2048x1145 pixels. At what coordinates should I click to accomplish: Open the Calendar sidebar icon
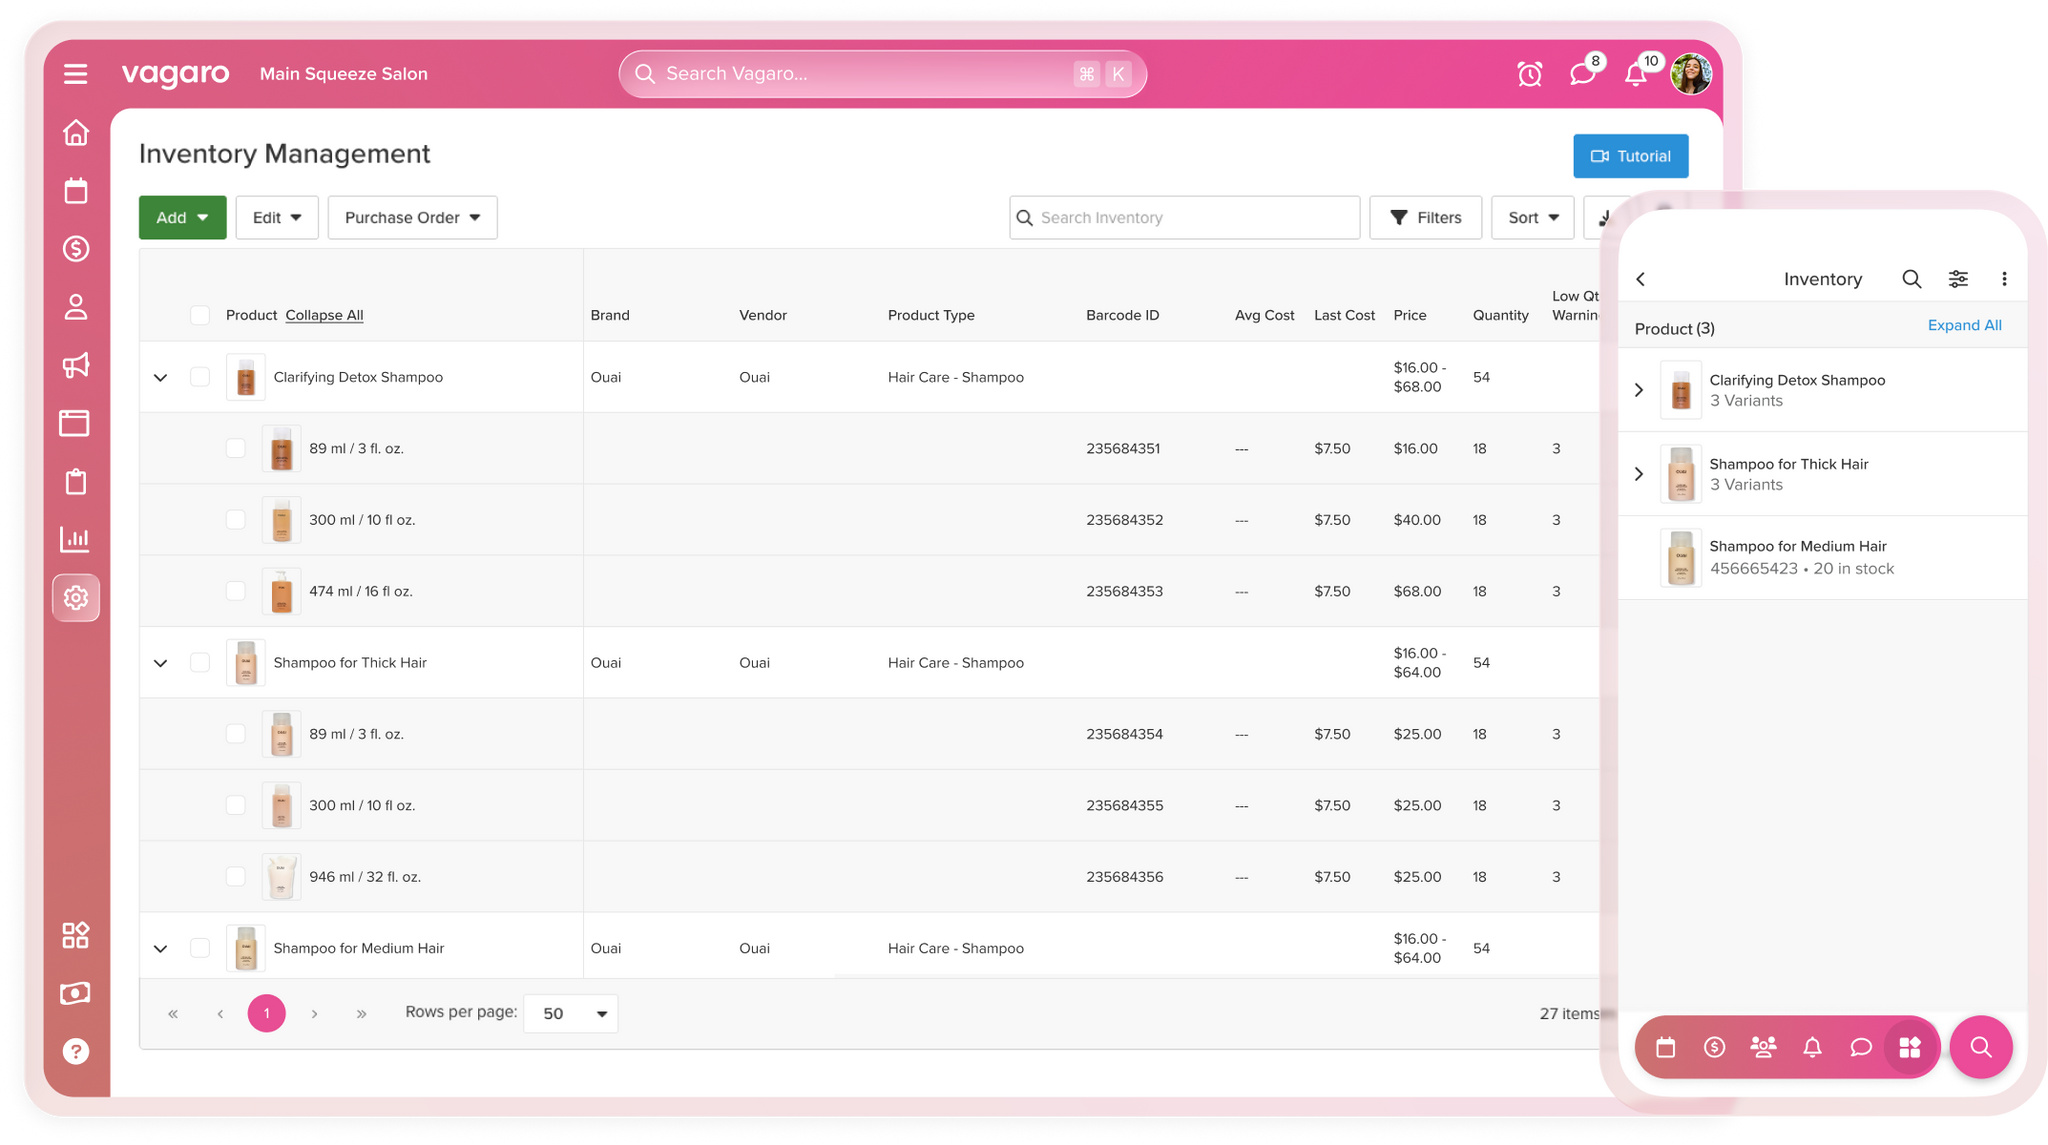76,191
